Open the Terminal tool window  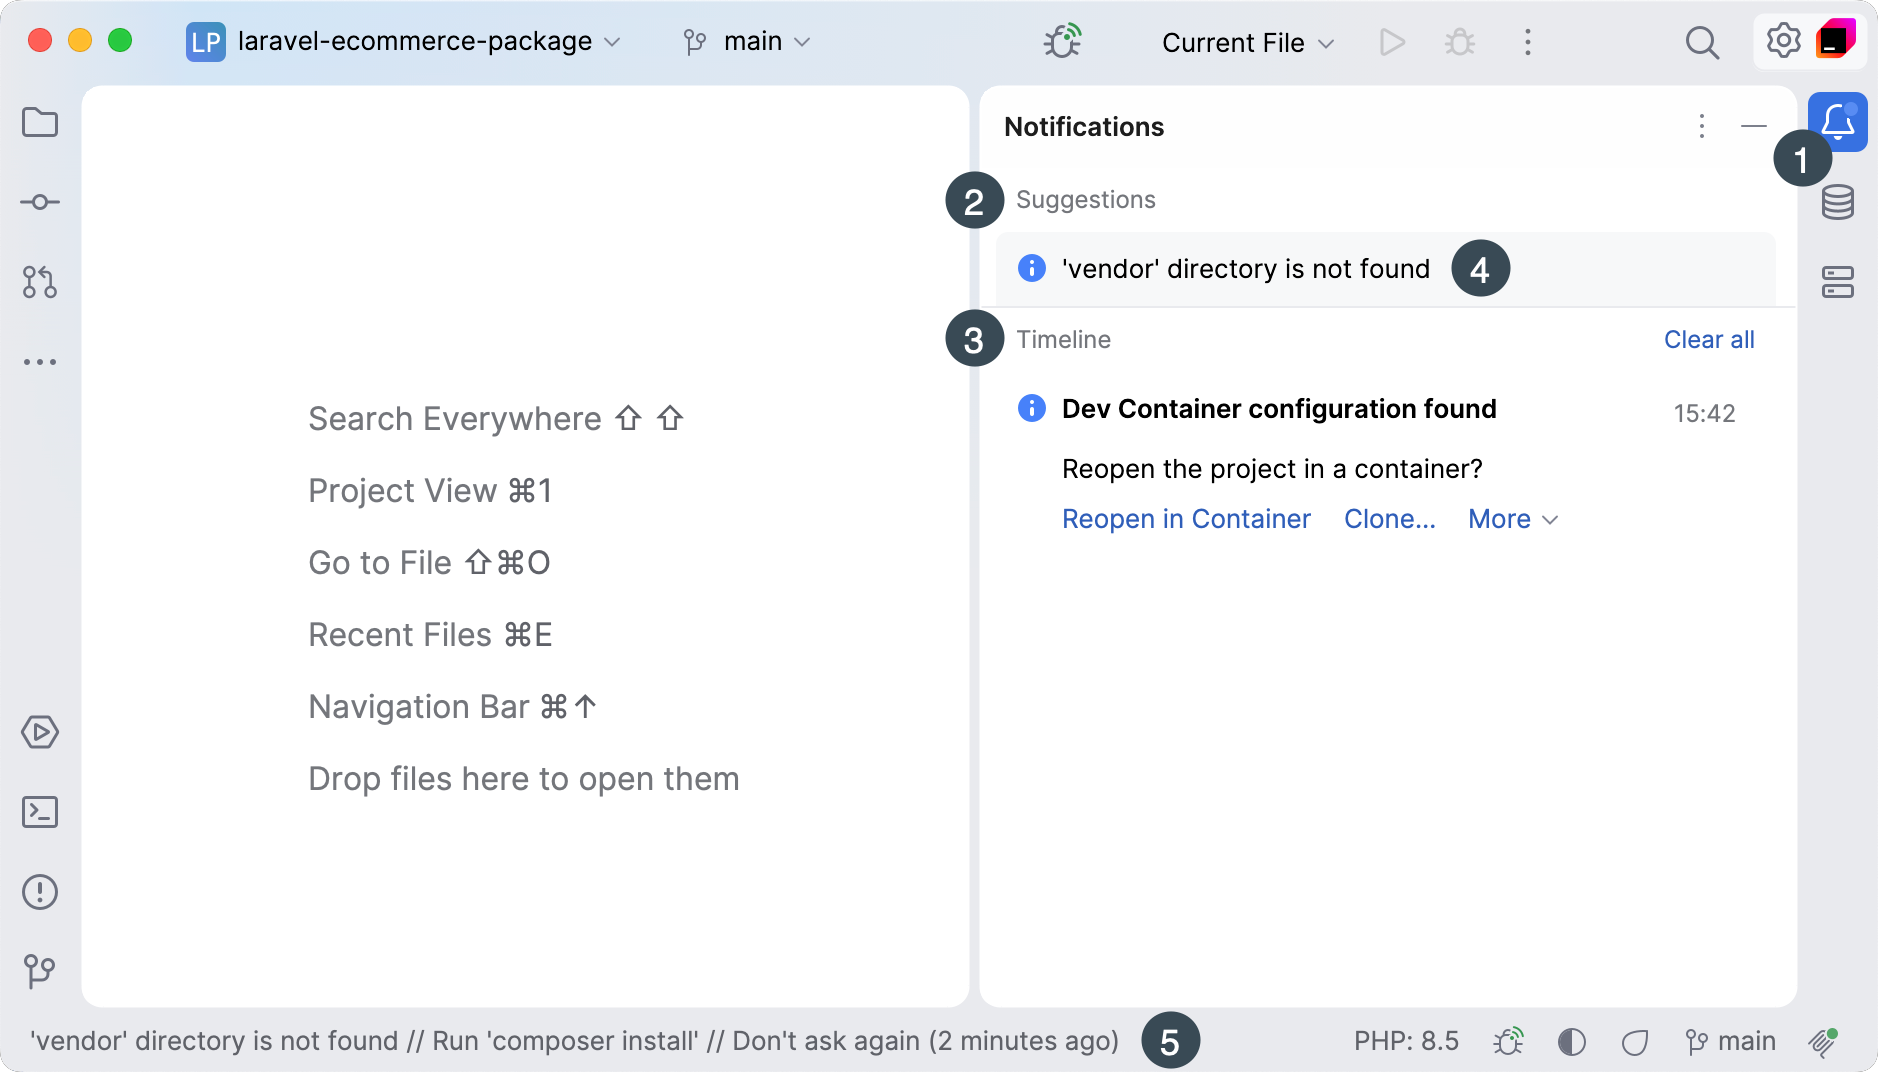40,812
